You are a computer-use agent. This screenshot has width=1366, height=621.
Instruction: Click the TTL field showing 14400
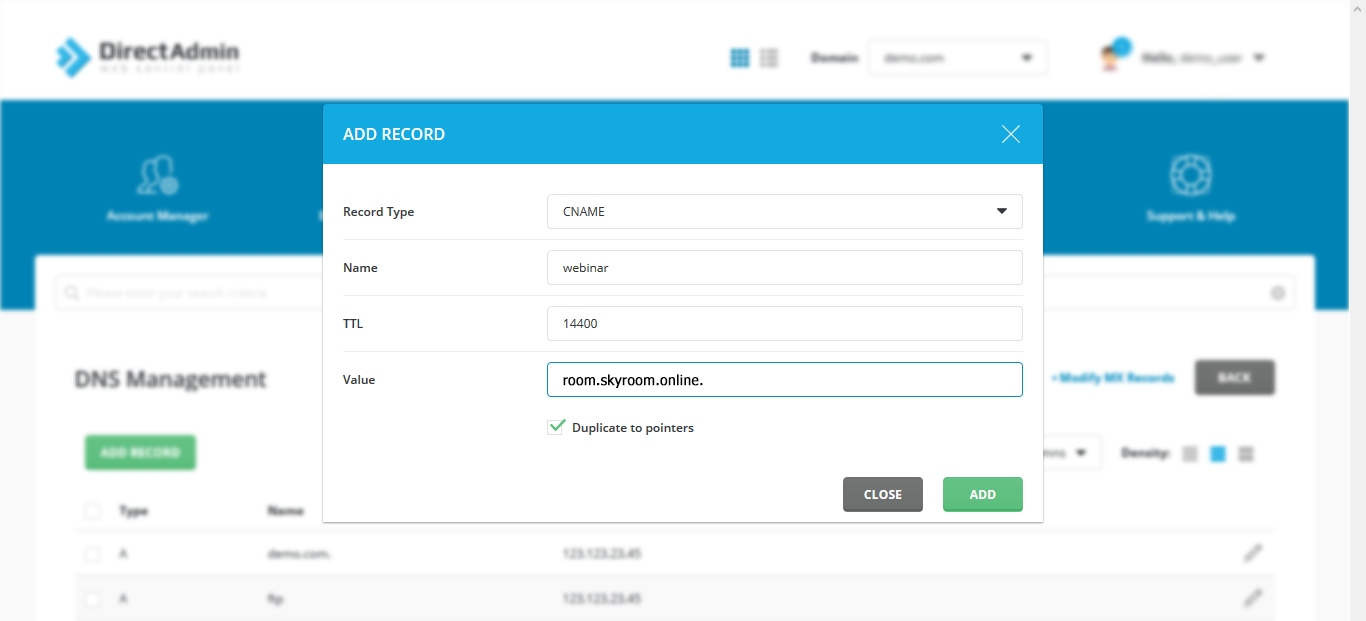pos(784,323)
